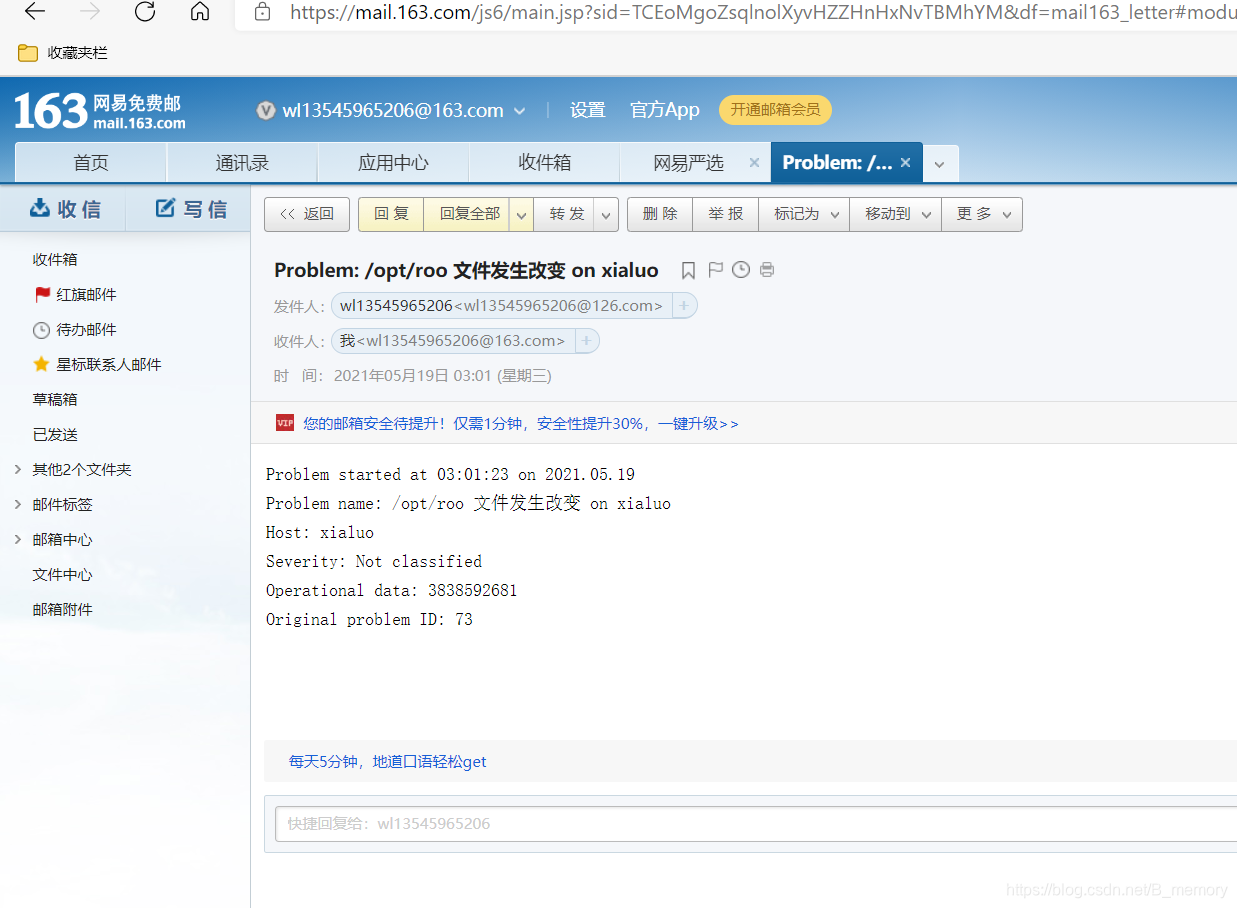Click the 163 网易免费邮 logo
The width and height of the screenshot is (1237, 908).
click(x=100, y=111)
